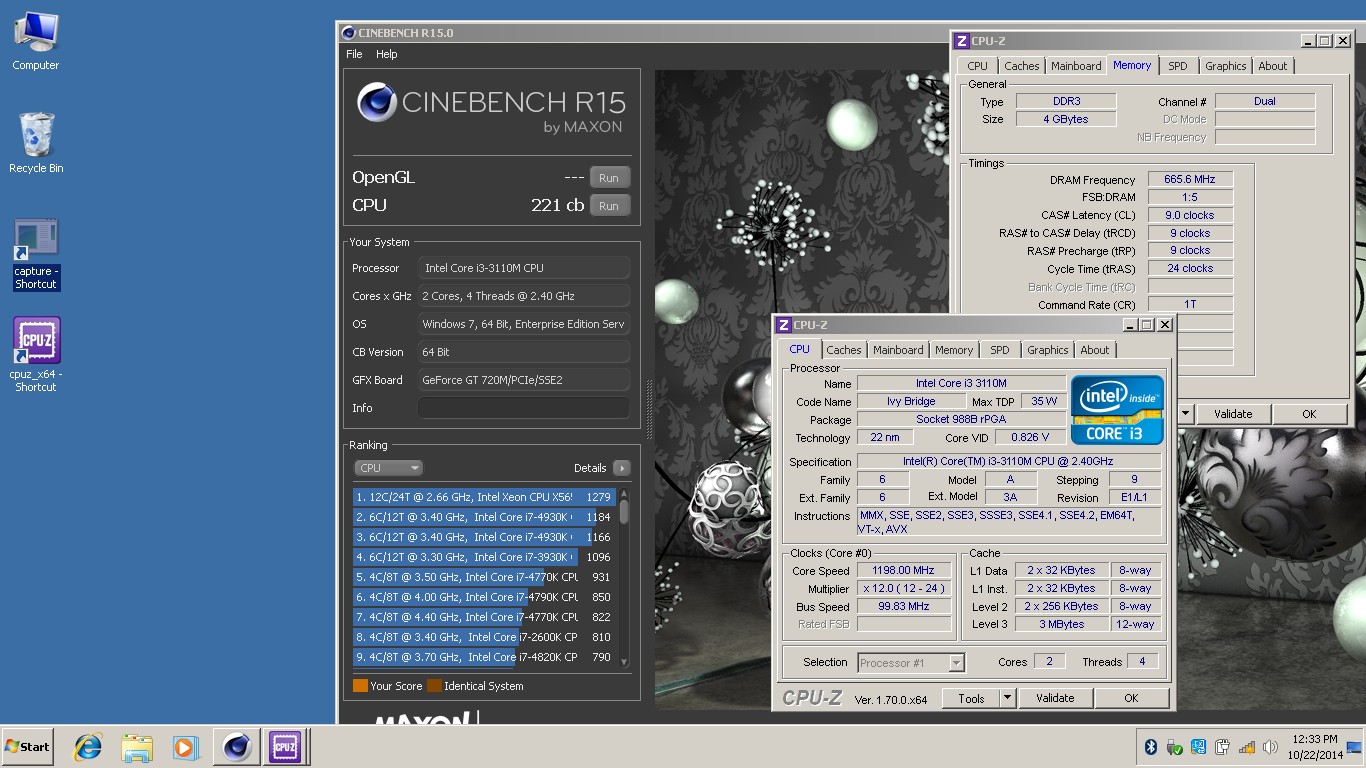Viewport: 1366px width, 768px height.
Task: Click Tools button in front CPU-Z
Action: 971,699
